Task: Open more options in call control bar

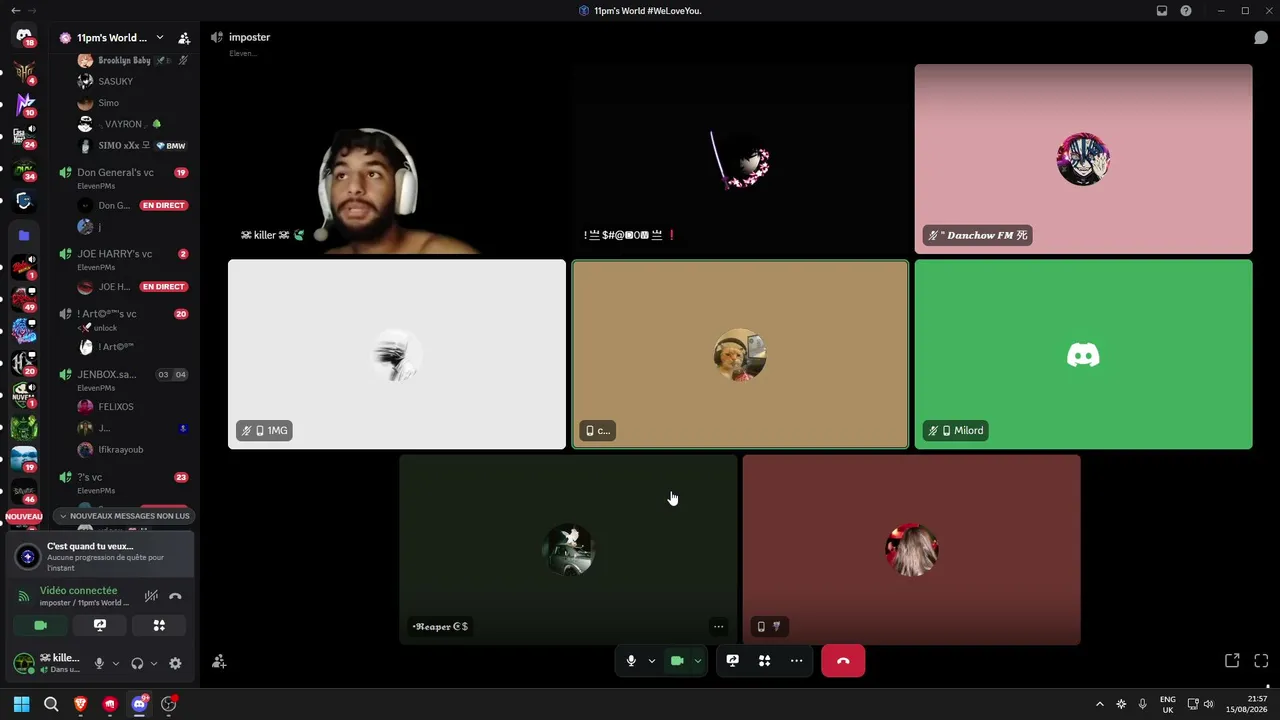Action: click(796, 661)
